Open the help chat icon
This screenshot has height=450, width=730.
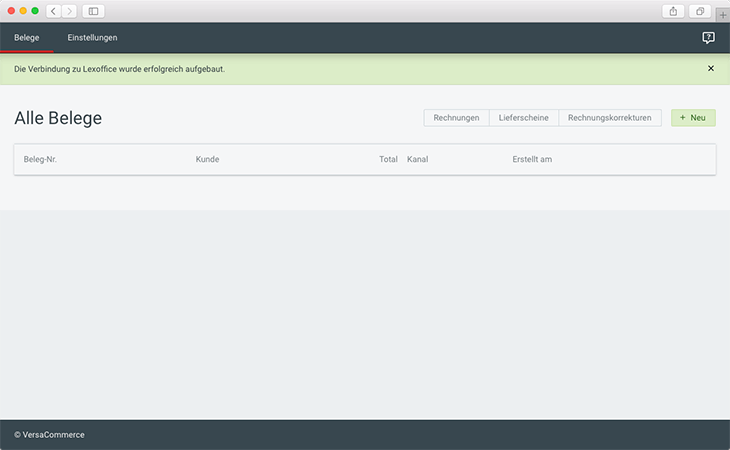click(708, 38)
